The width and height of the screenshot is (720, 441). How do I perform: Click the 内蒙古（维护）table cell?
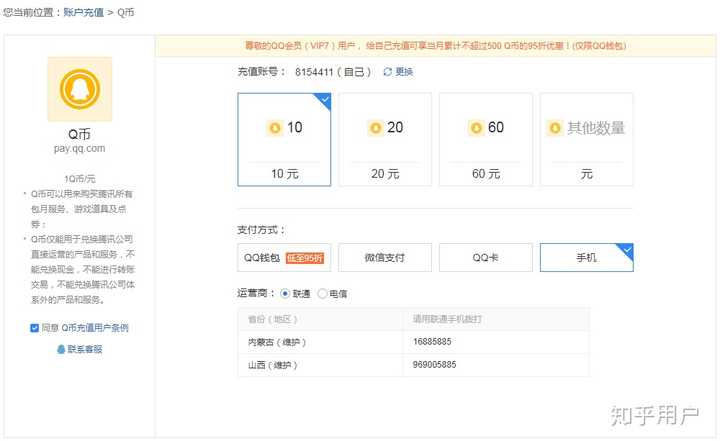pyautogui.click(x=320, y=342)
